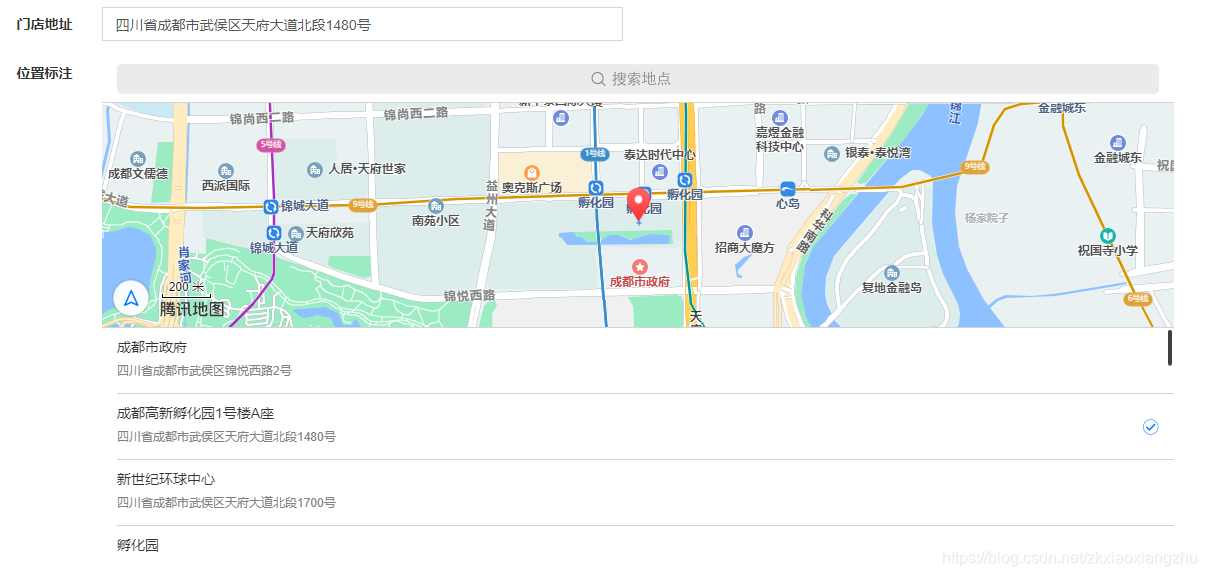
Task: Click the 锦悦西路 road label
Action: [469, 296]
